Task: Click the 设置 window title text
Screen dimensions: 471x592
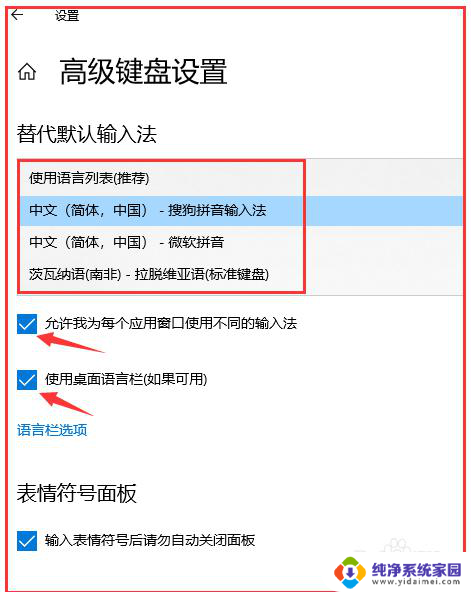Action: 67,16
